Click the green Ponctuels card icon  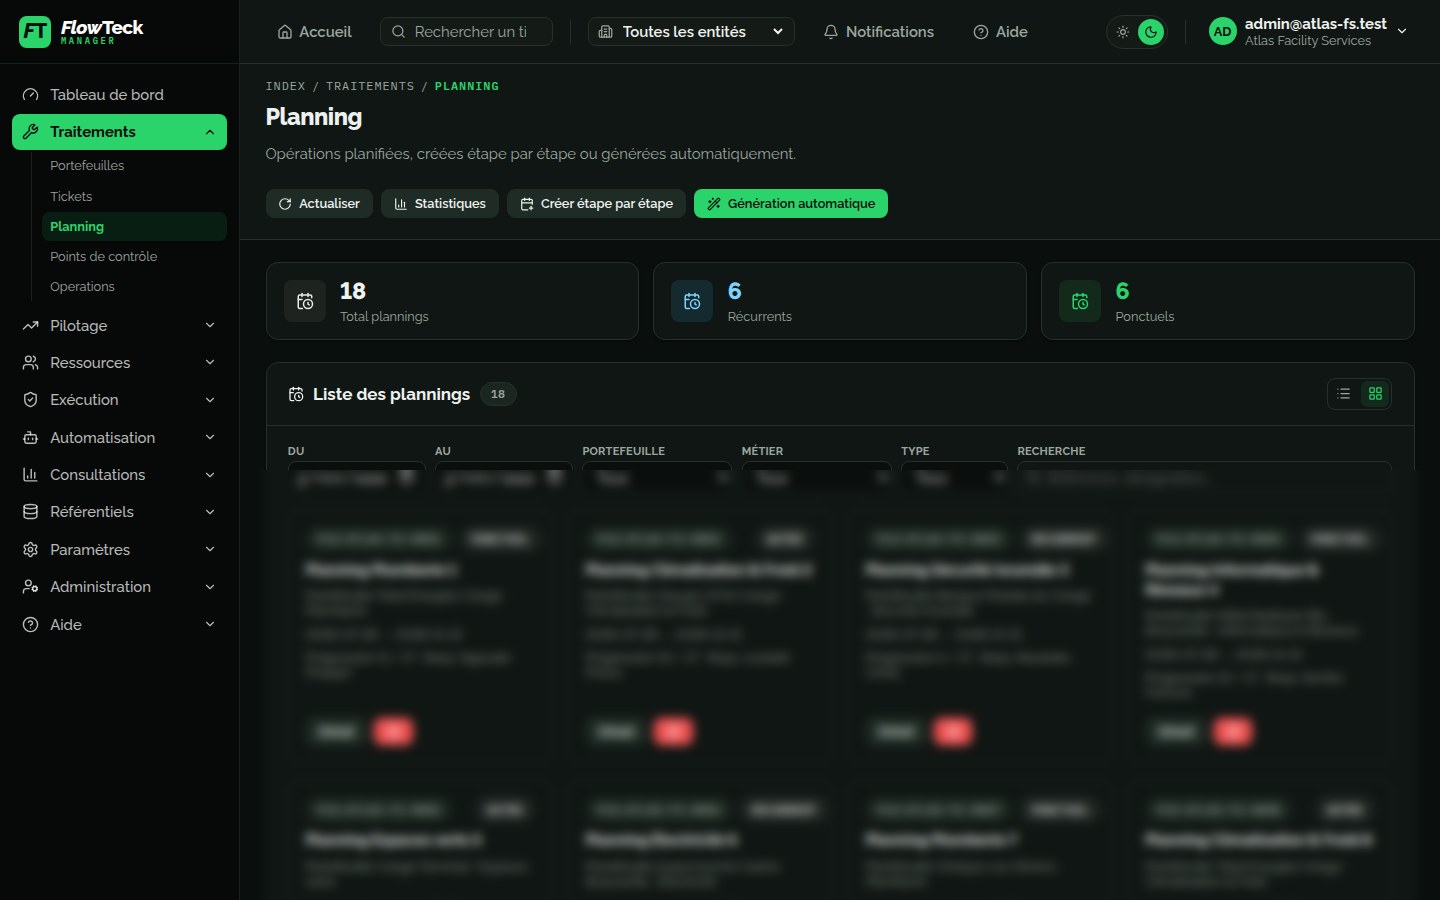(1080, 301)
